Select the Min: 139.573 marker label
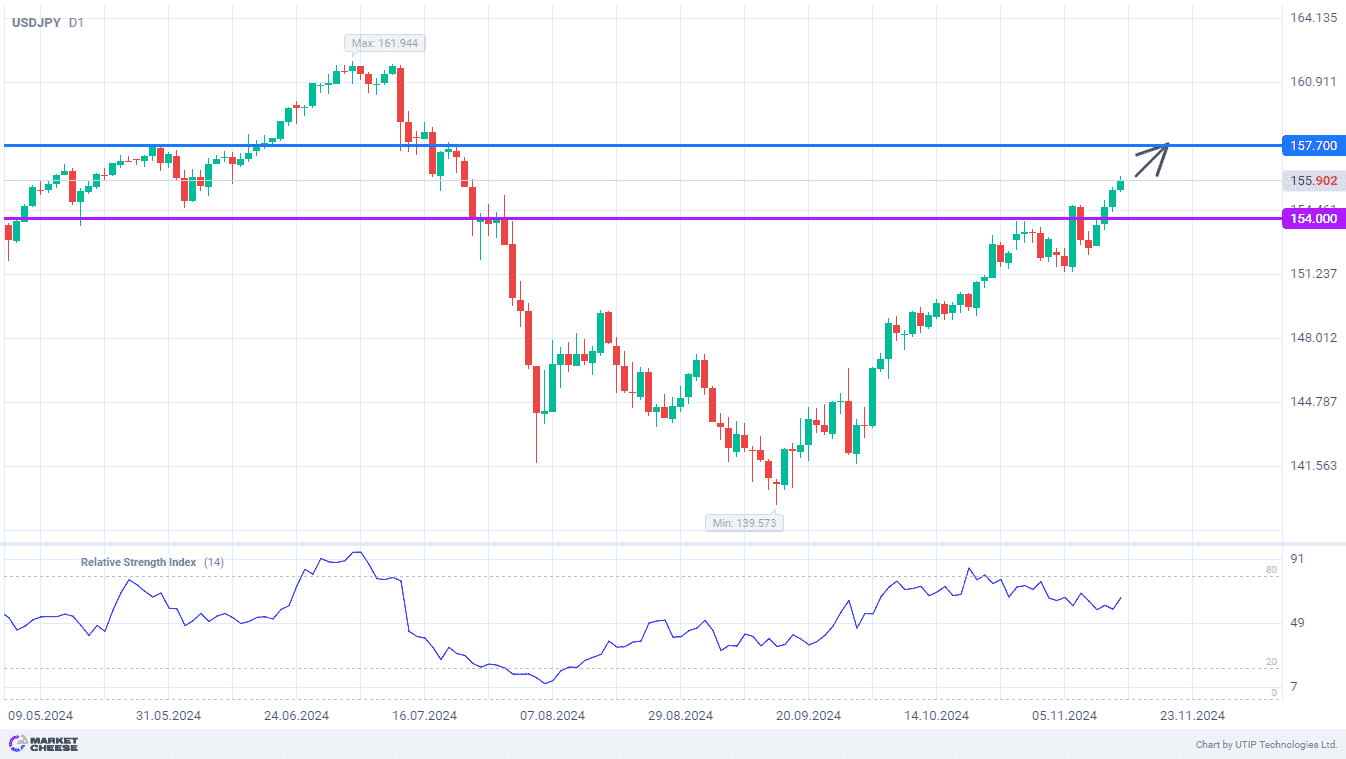Viewport: 1346px width, 759px height. coord(744,522)
